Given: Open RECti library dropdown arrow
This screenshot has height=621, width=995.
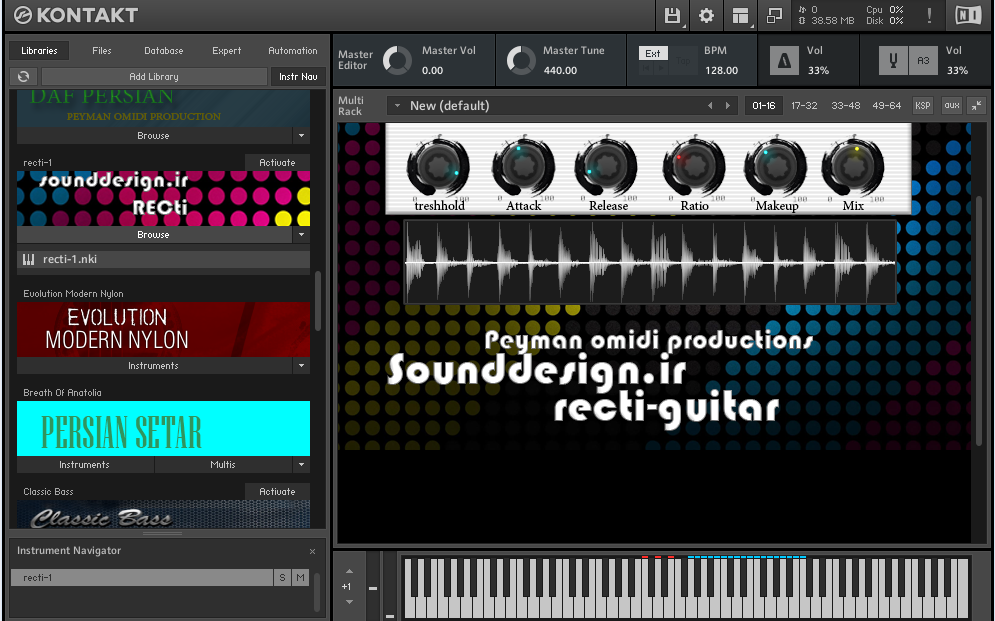Looking at the screenshot, I should point(301,235).
